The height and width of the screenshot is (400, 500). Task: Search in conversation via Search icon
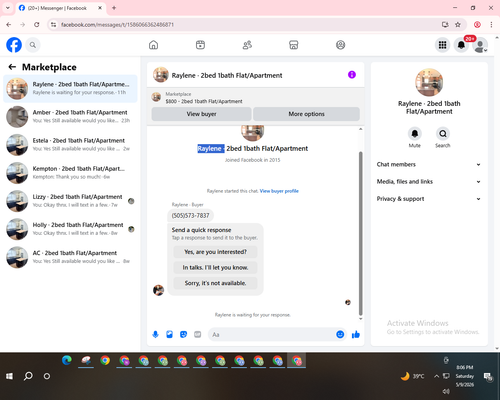click(443, 134)
